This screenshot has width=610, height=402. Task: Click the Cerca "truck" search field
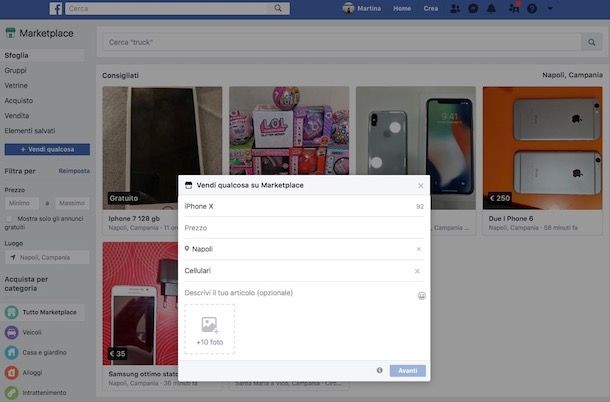(x=342, y=42)
